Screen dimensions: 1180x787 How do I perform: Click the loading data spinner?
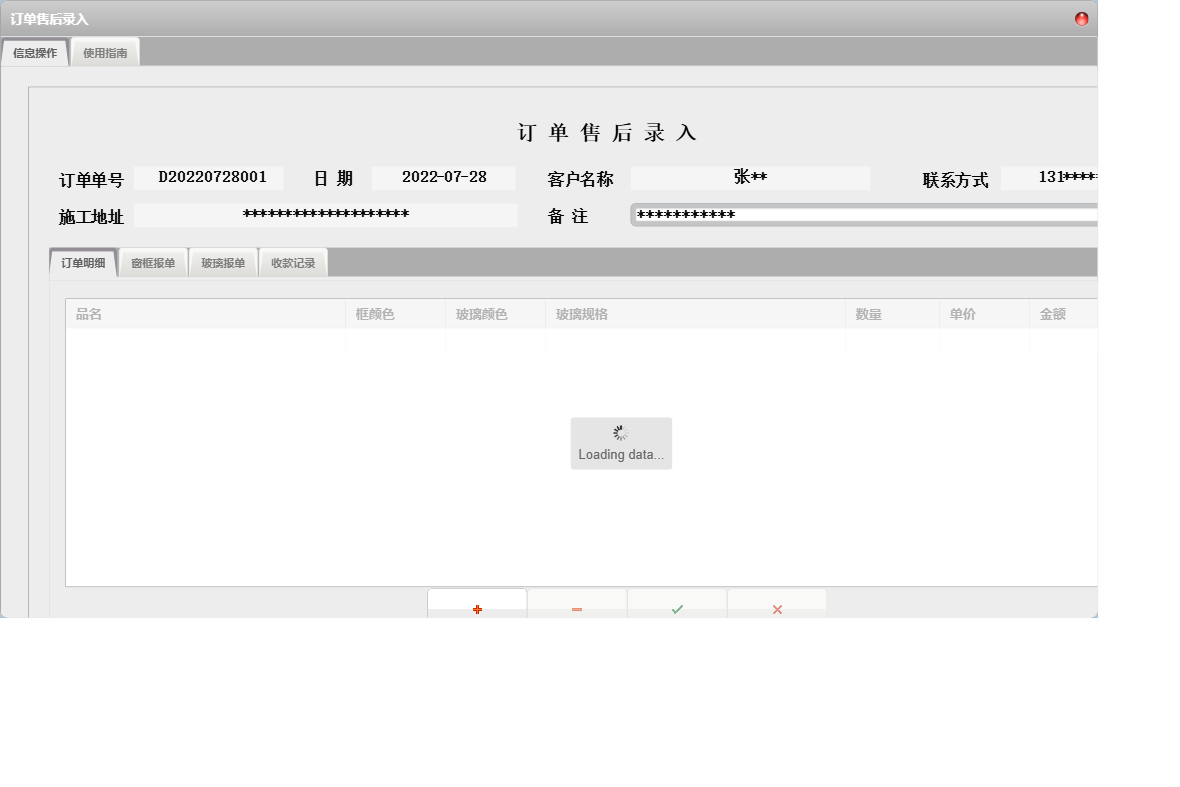click(620, 443)
